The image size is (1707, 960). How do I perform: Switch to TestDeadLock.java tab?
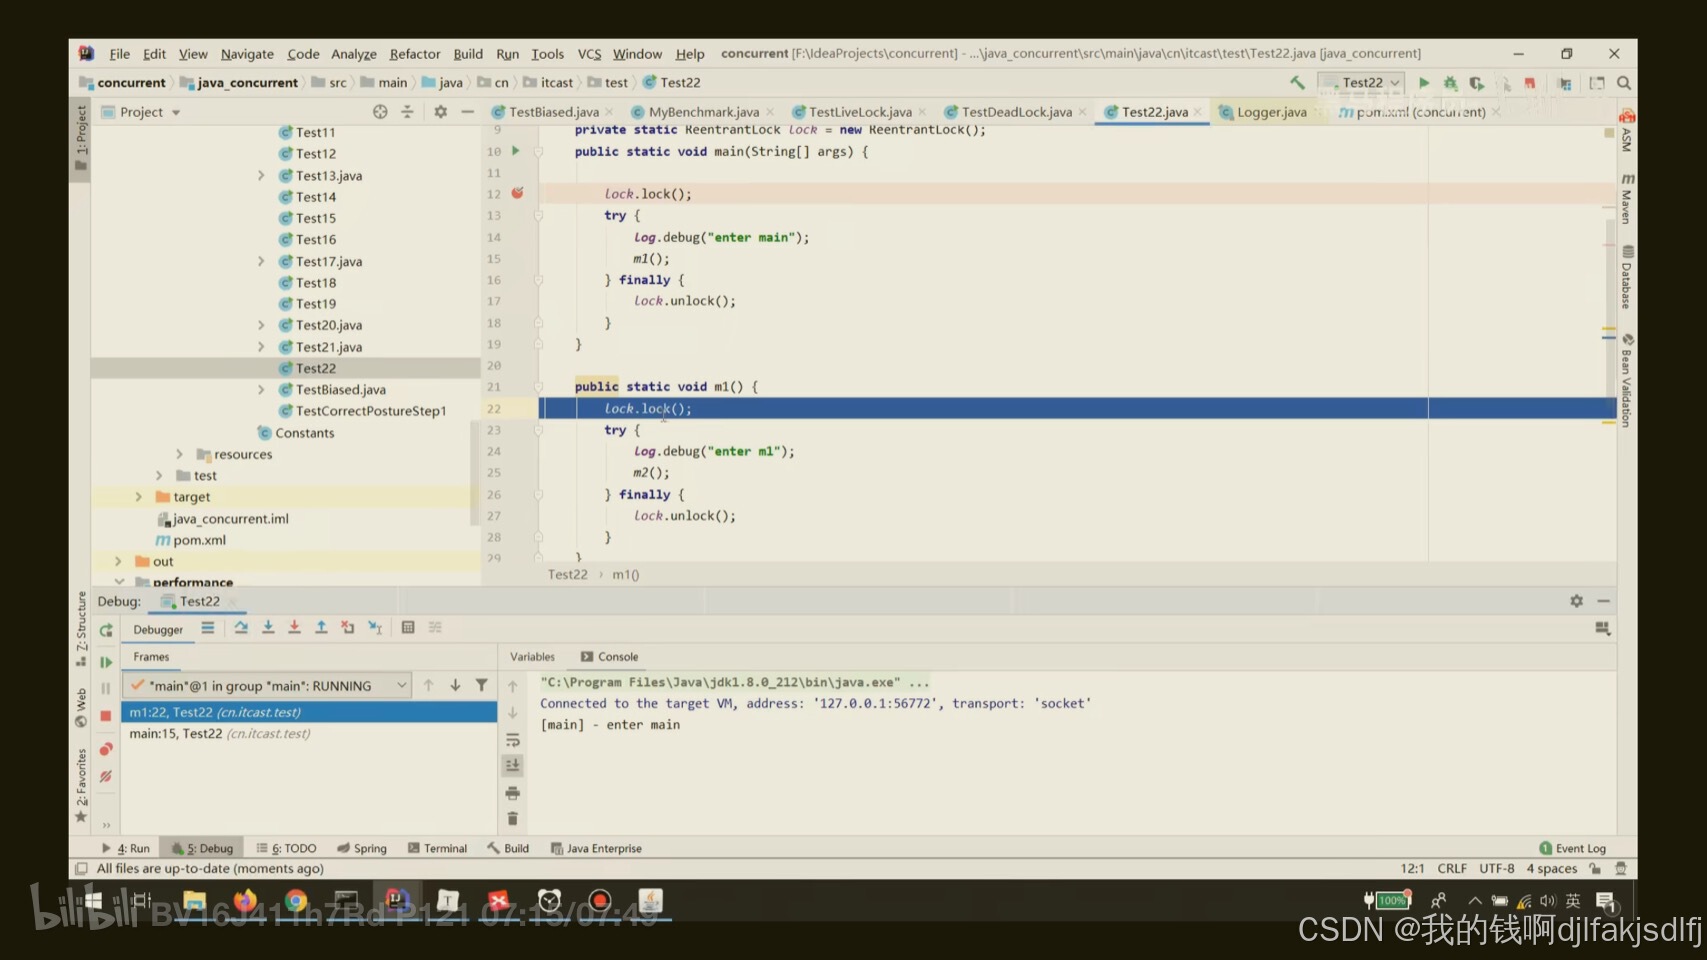[x=1016, y=112]
